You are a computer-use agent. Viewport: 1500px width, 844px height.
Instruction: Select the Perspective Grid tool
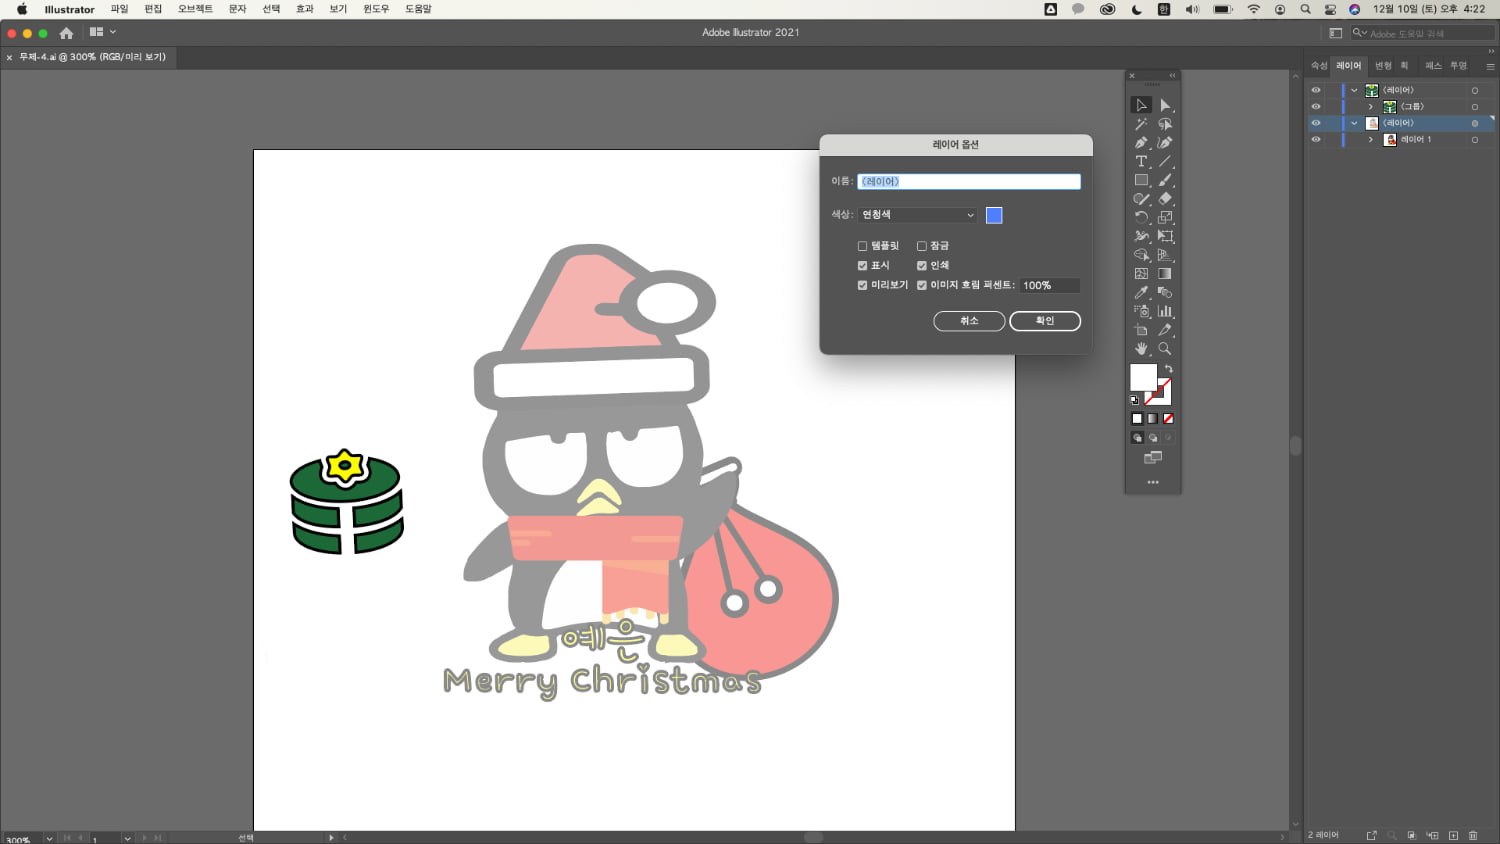click(1165, 255)
